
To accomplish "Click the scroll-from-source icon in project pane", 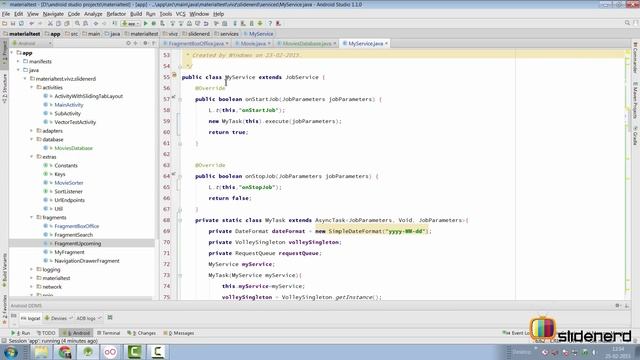I will click(x=128, y=43).
